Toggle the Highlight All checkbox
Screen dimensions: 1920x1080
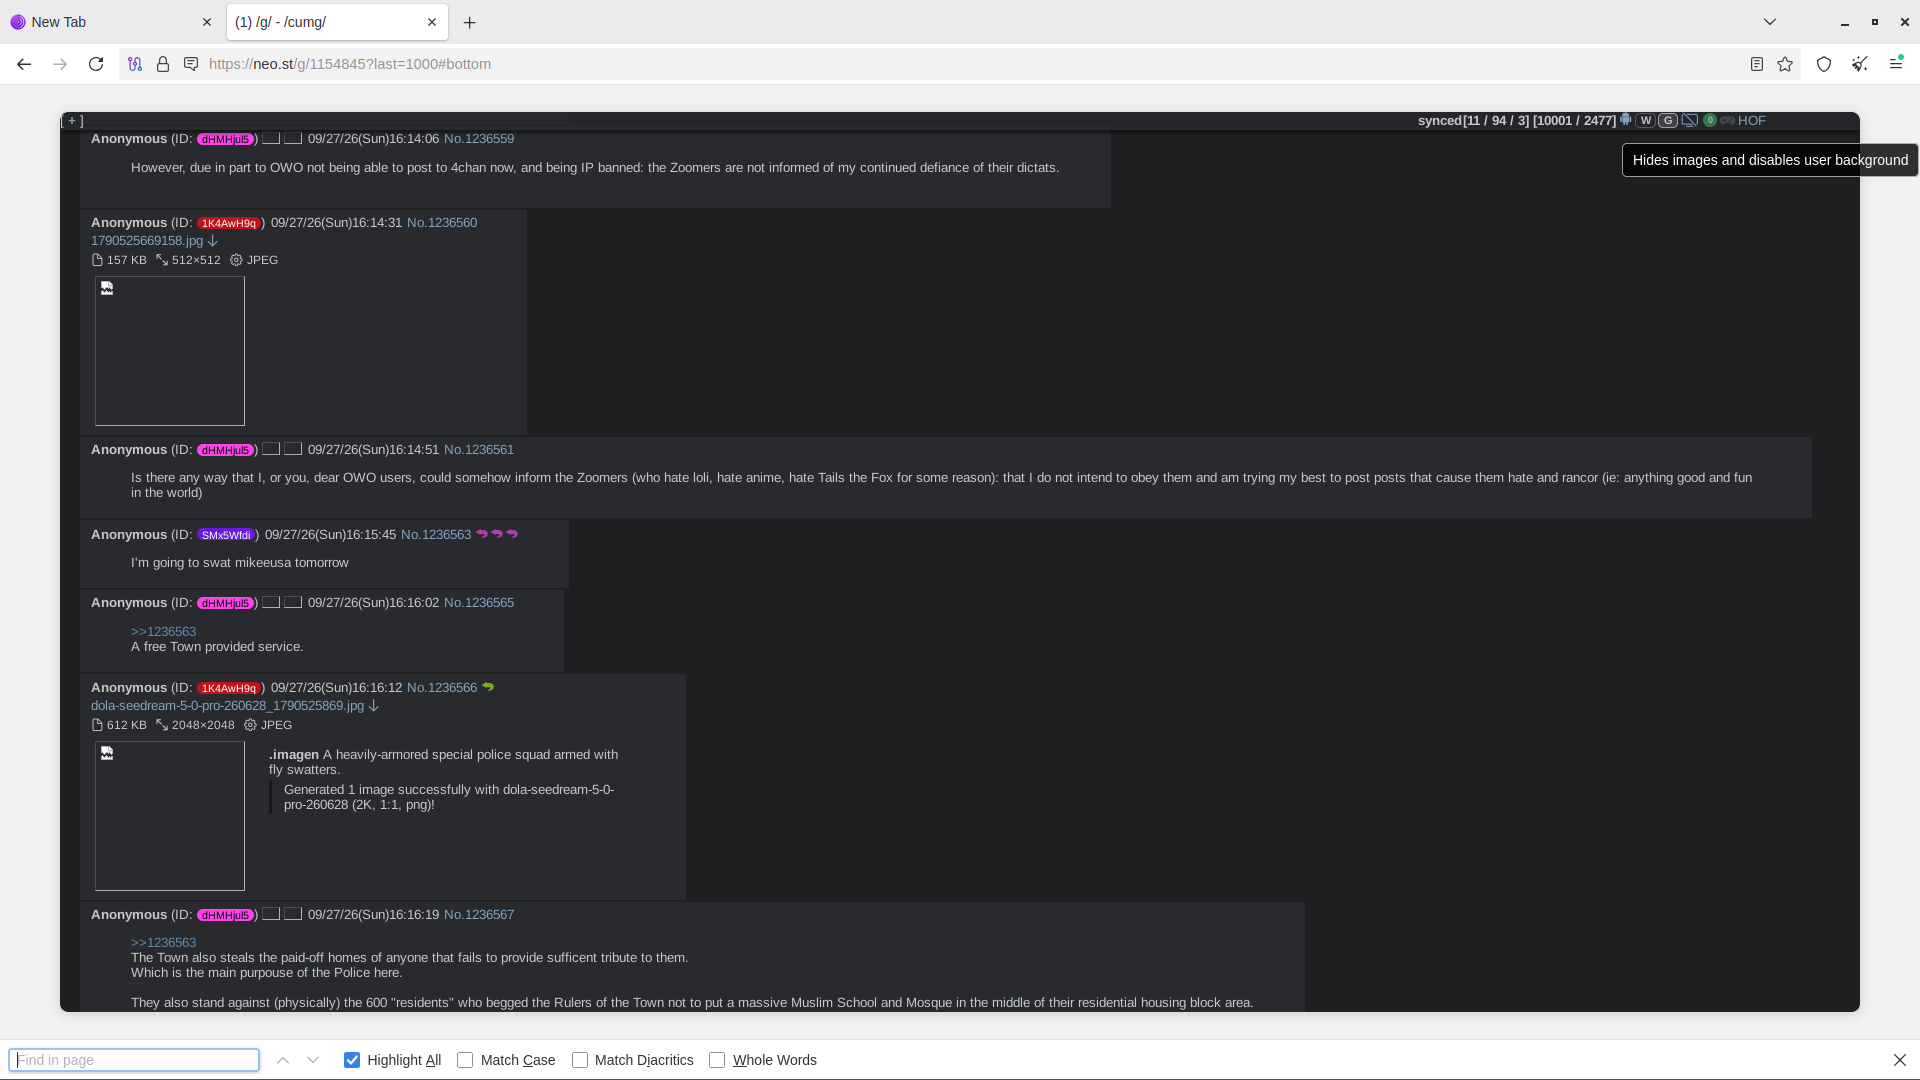pyautogui.click(x=352, y=1060)
